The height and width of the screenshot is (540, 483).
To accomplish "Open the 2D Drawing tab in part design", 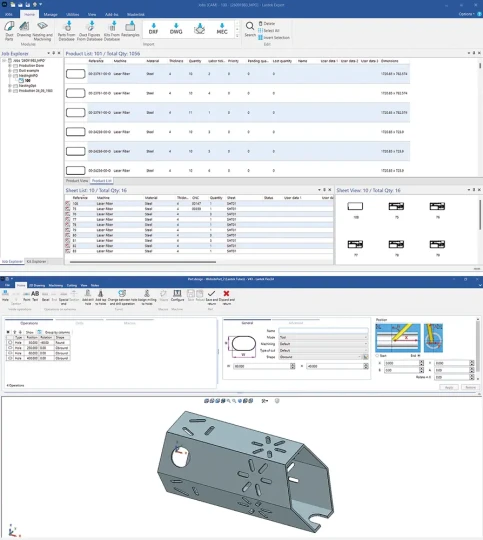I will (x=37, y=285).
